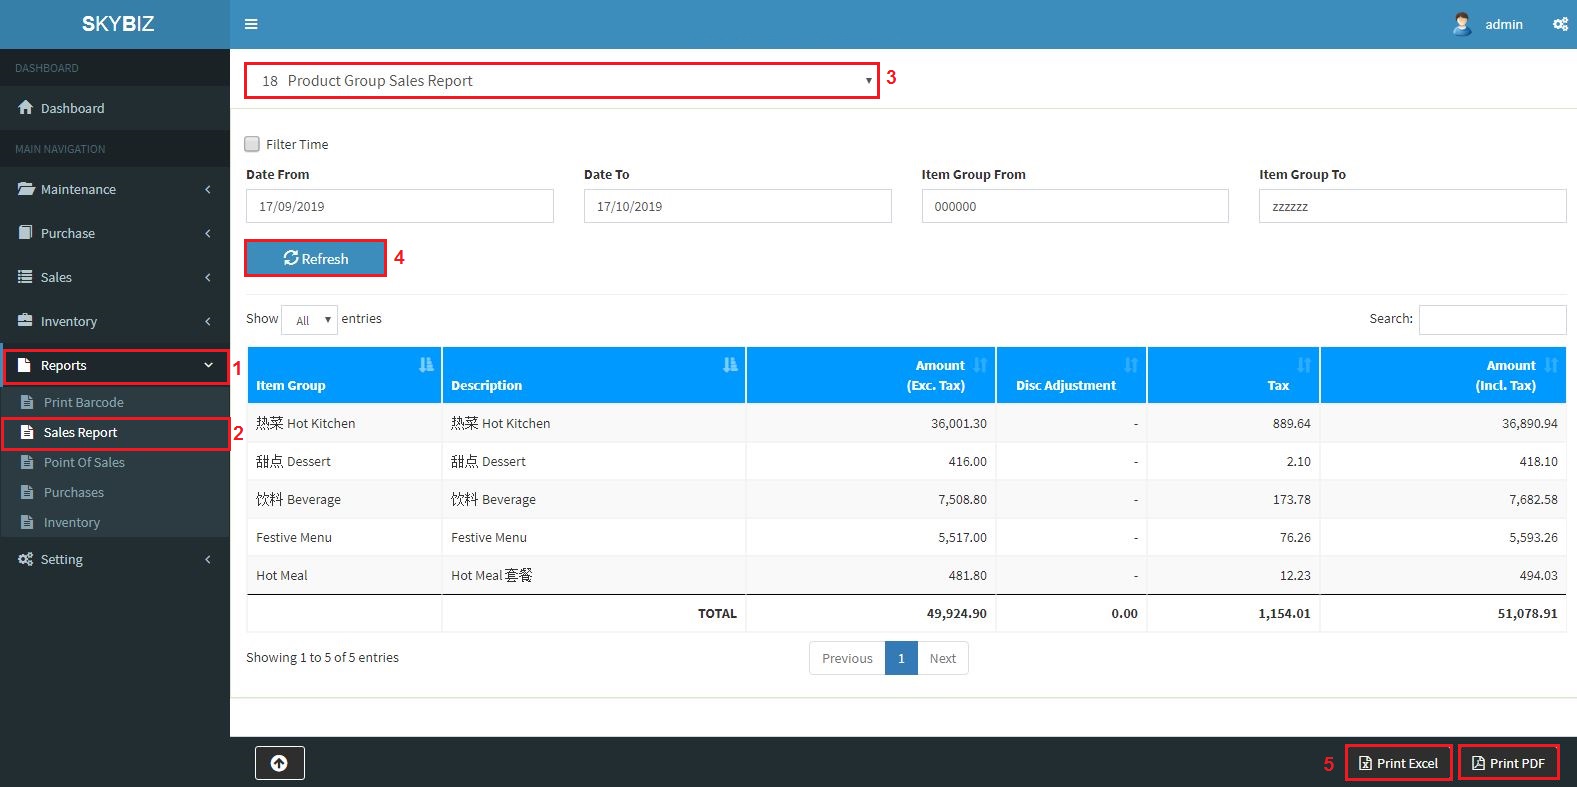Image resolution: width=1577 pixels, height=787 pixels.
Task: Open the Product Group Sales Report dropdown
Action: [561, 81]
